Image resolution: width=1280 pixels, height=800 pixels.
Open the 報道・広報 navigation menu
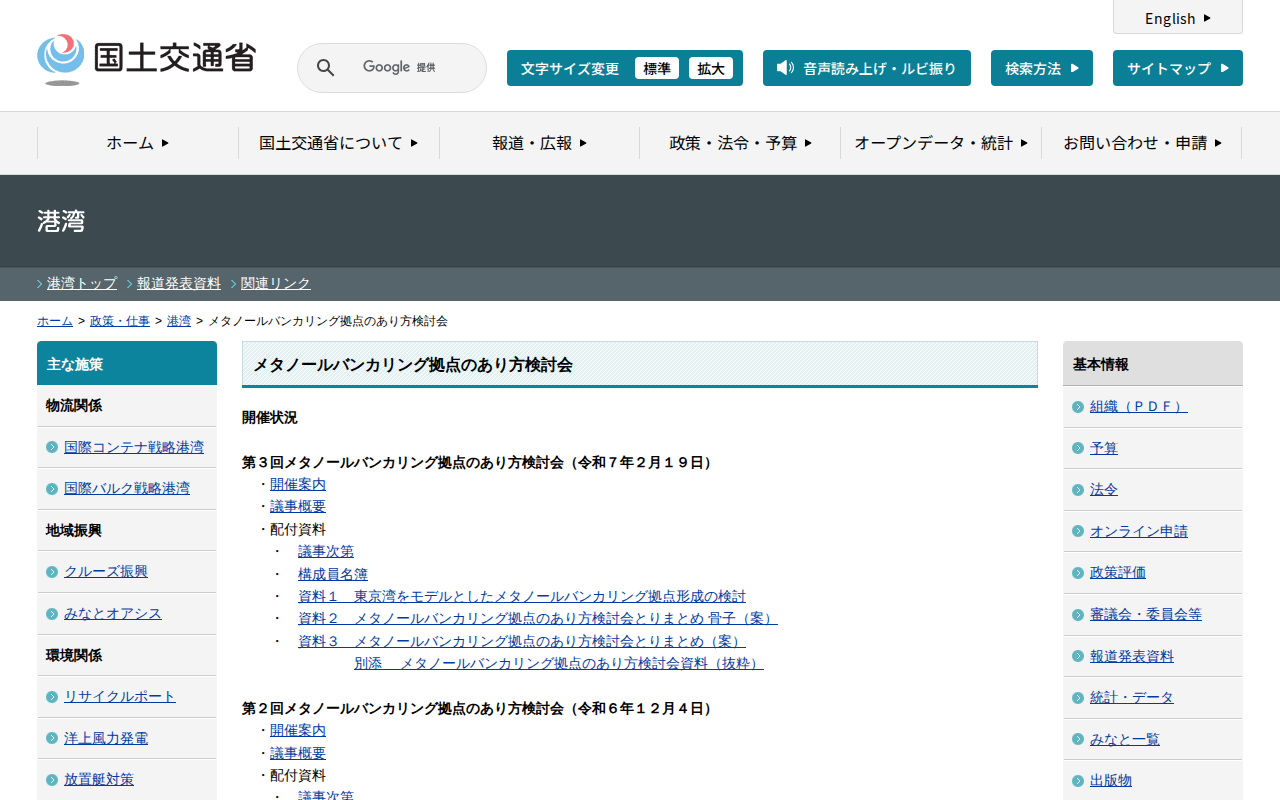point(539,143)
